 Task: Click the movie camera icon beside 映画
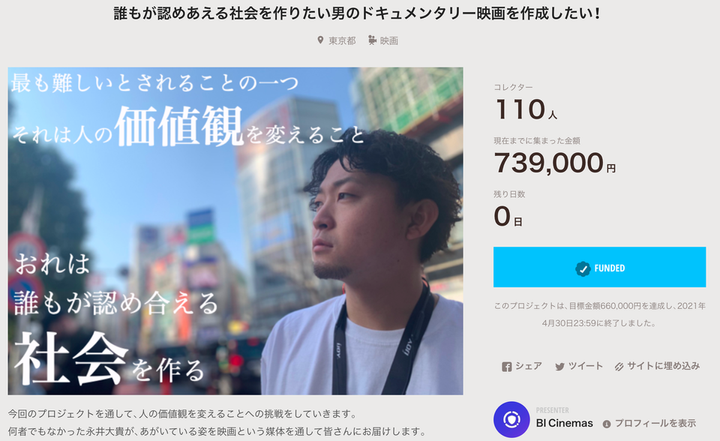coord(372,40)
